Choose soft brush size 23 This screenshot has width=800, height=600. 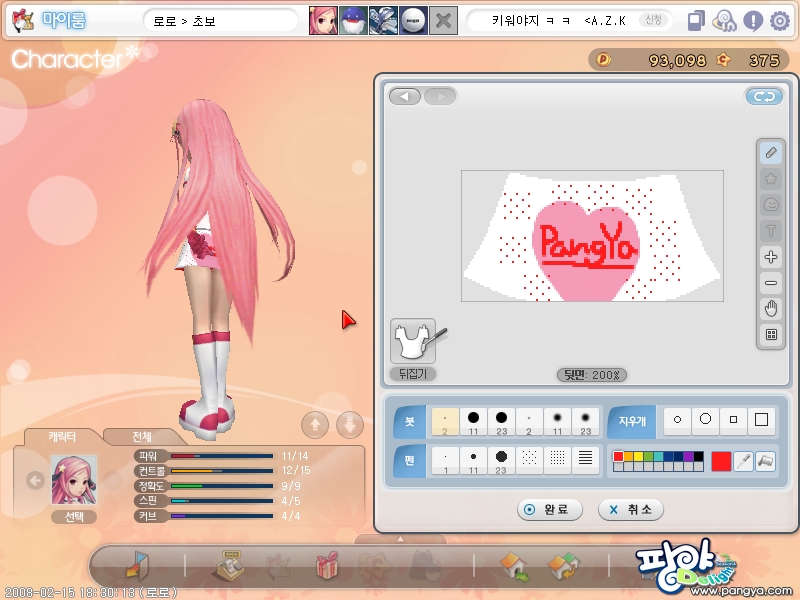[x=585, y=421]
